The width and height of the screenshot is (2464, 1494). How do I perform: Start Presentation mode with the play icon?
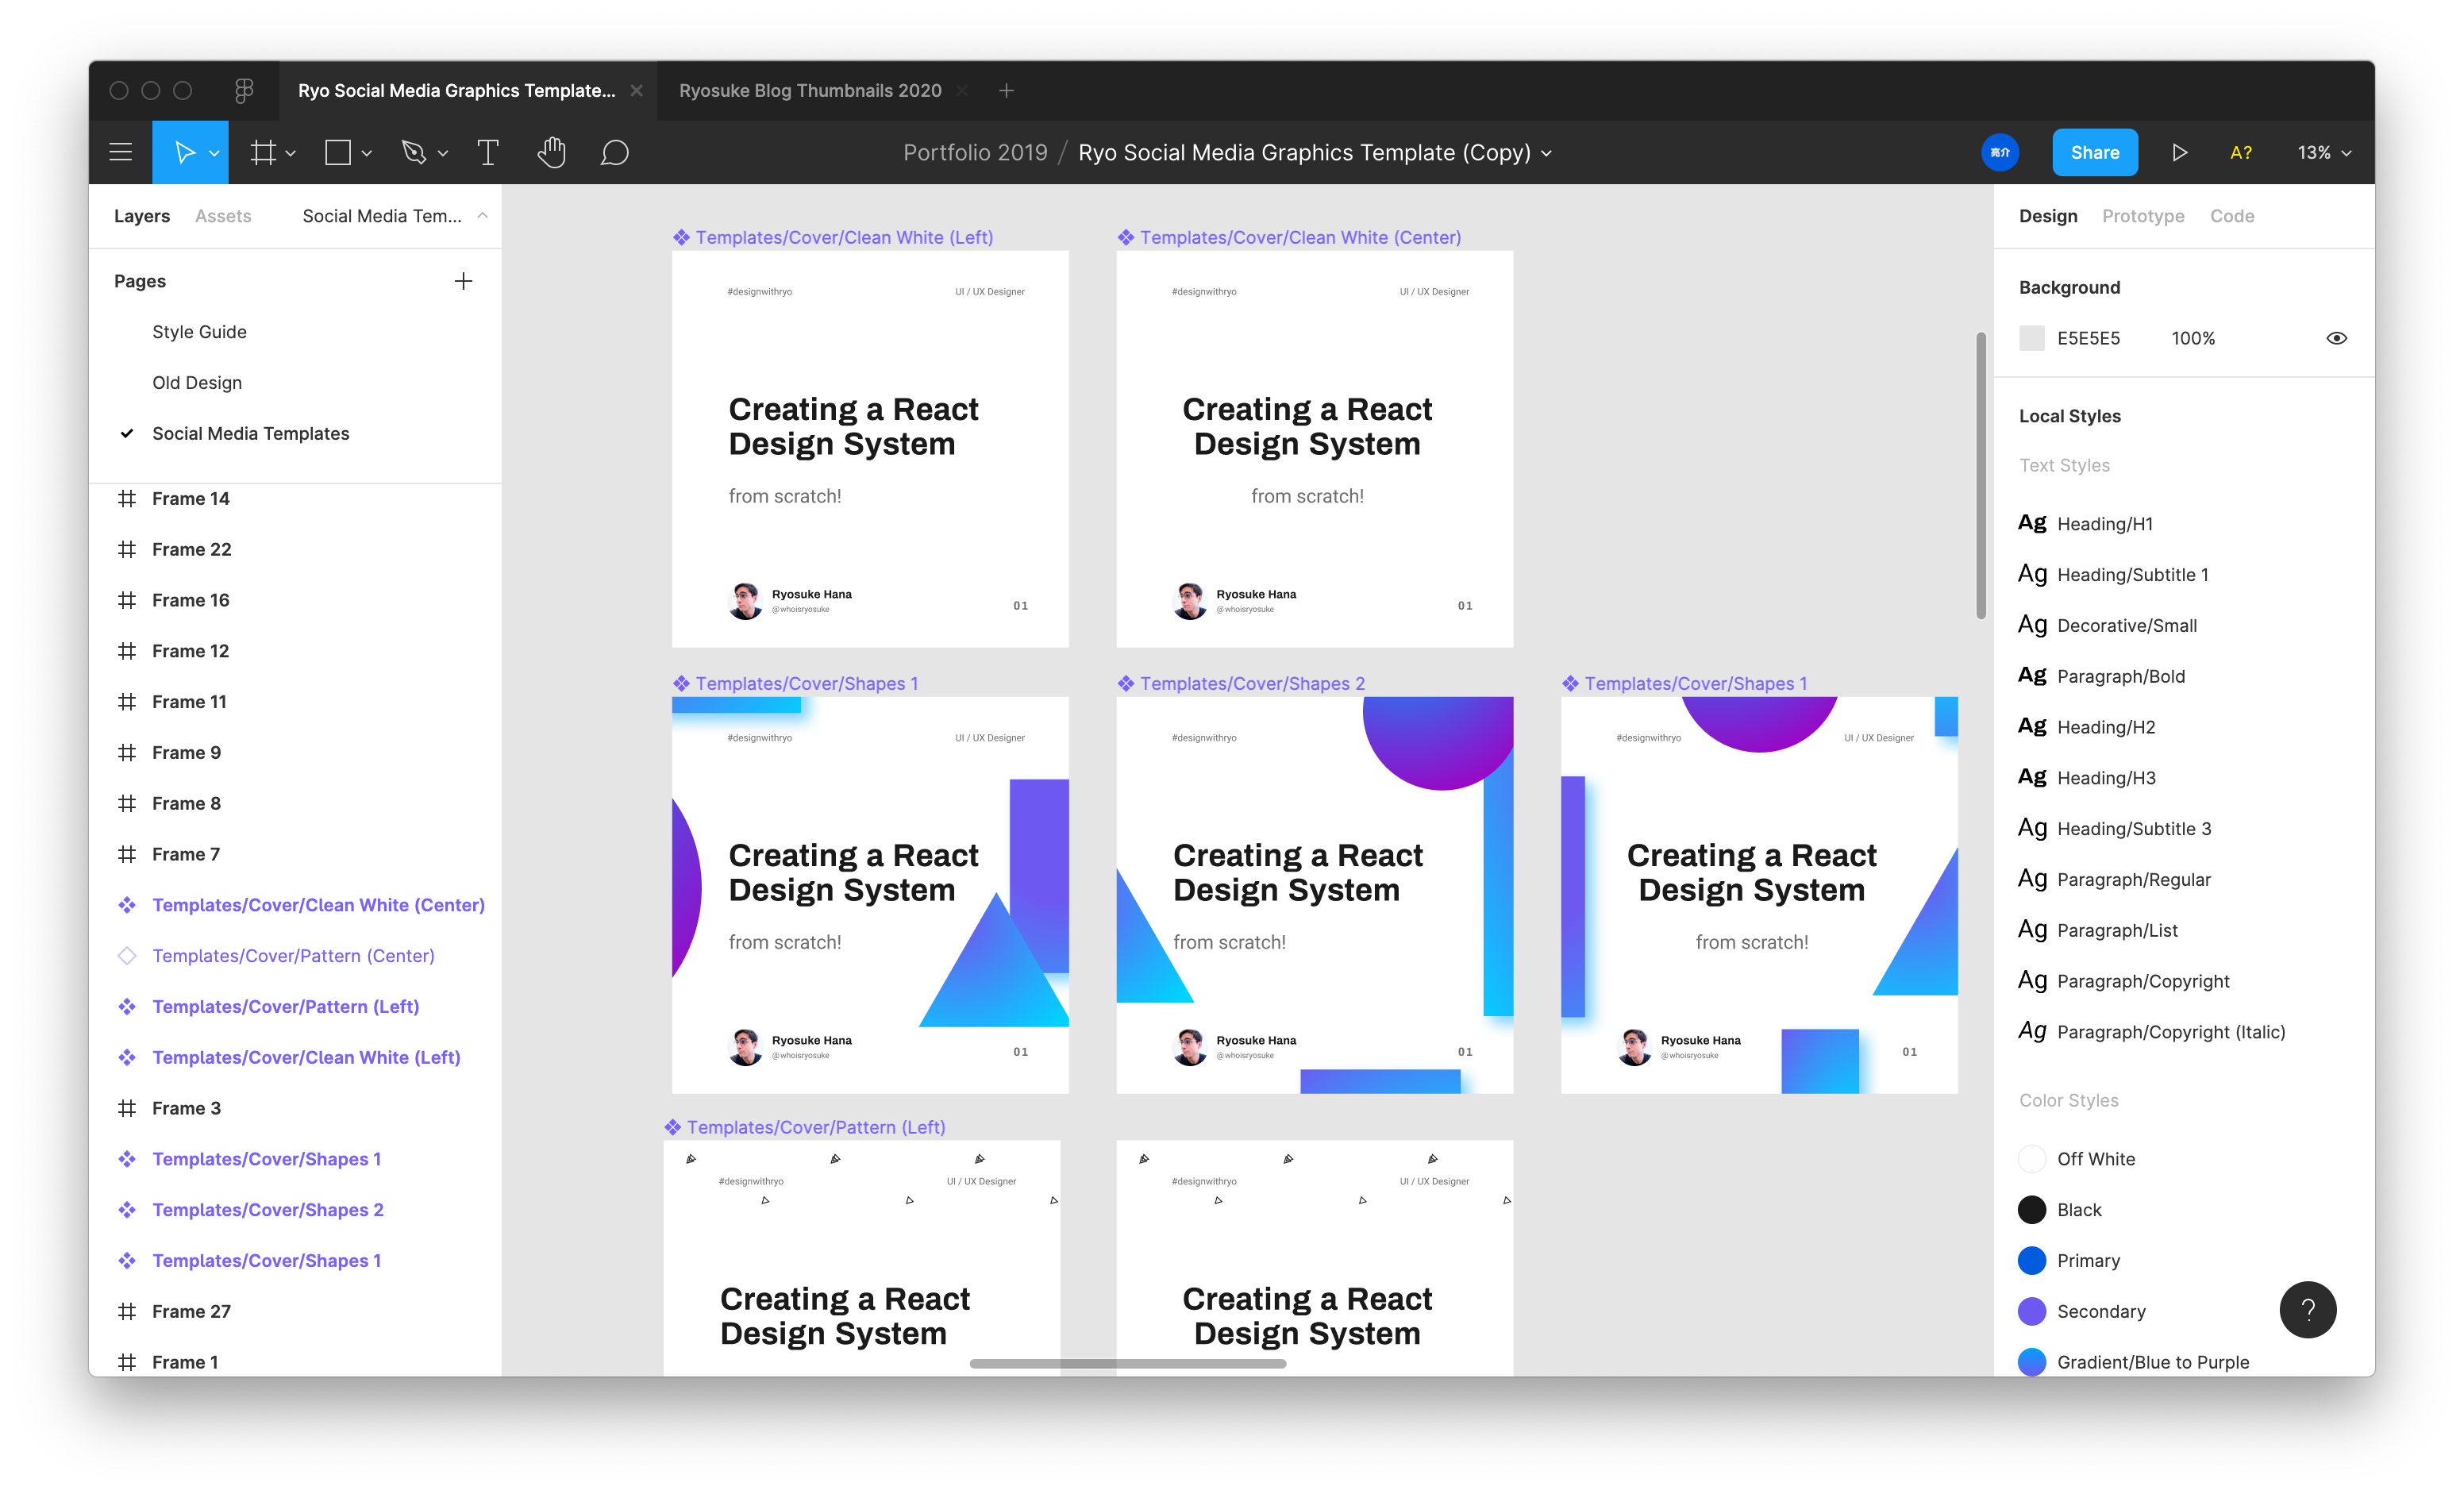[x=2181, y=152]
